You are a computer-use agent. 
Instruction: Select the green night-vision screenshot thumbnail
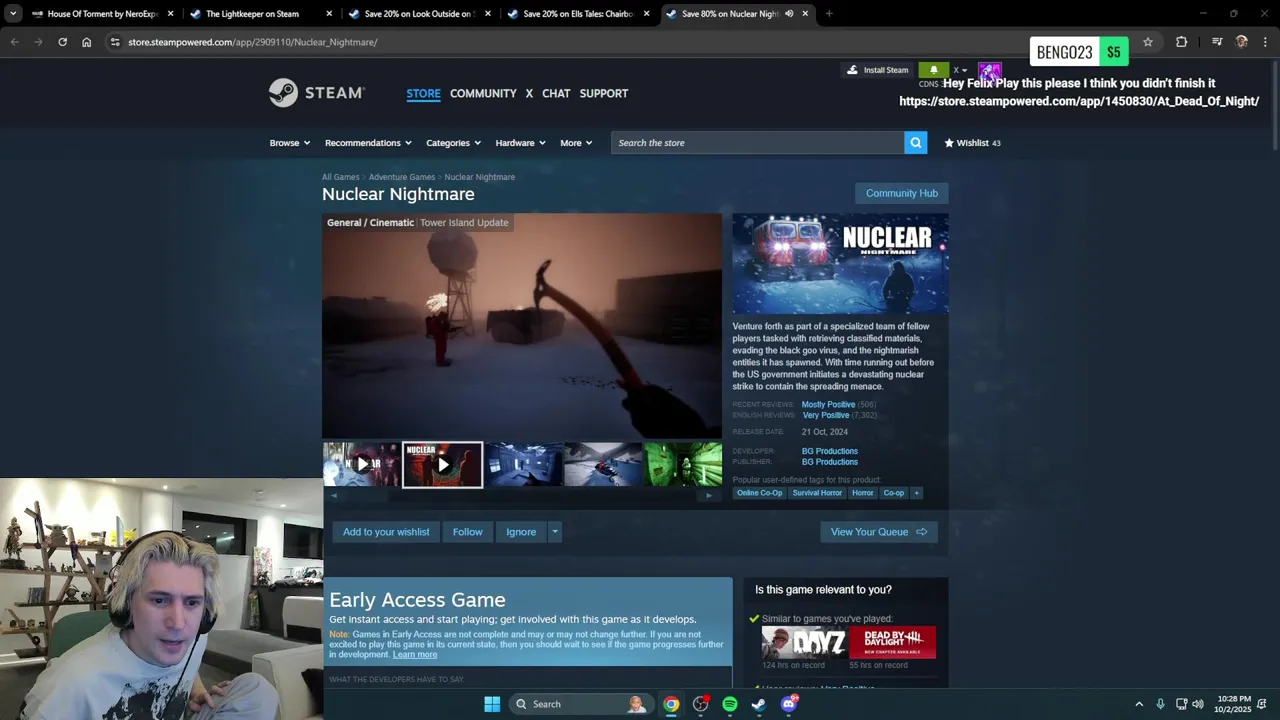coord(683,465)
